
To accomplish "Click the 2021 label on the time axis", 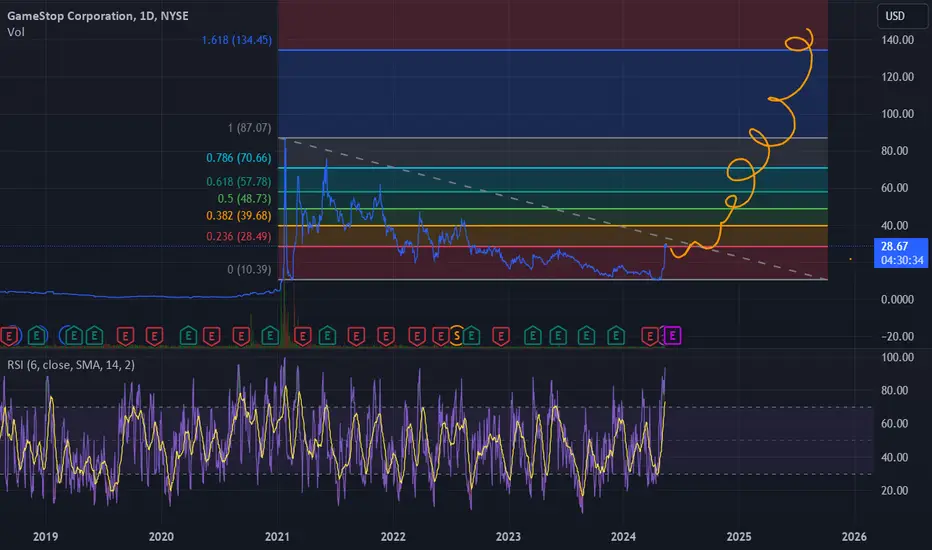I will click(277, 536).
